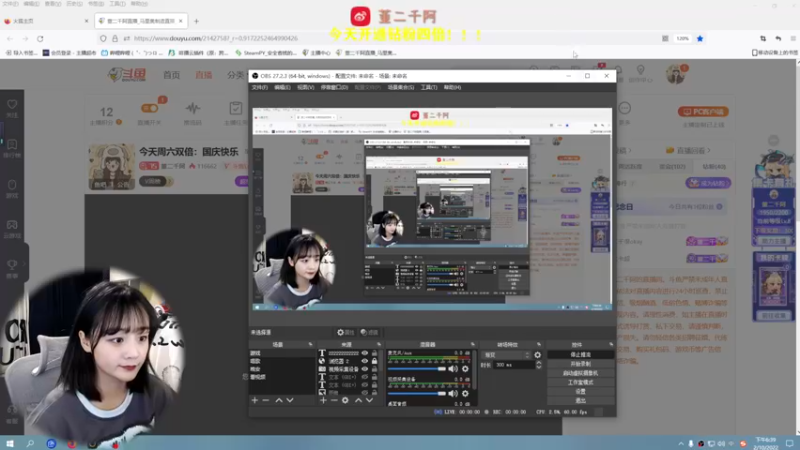Open transition properties gear in 转场特效 dock
Viewport: 800px width, 450px height.
(x=537, y=355)
